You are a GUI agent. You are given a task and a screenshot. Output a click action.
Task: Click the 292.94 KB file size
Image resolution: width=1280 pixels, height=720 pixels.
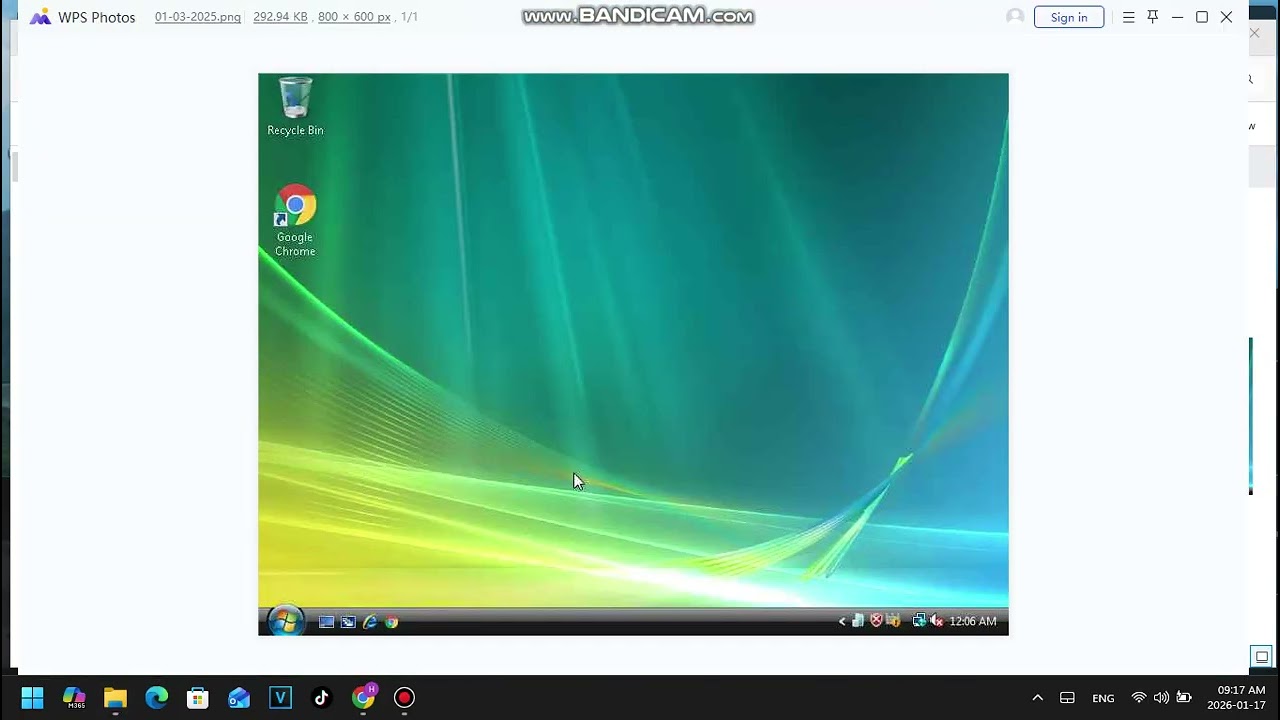pos(280,17)
